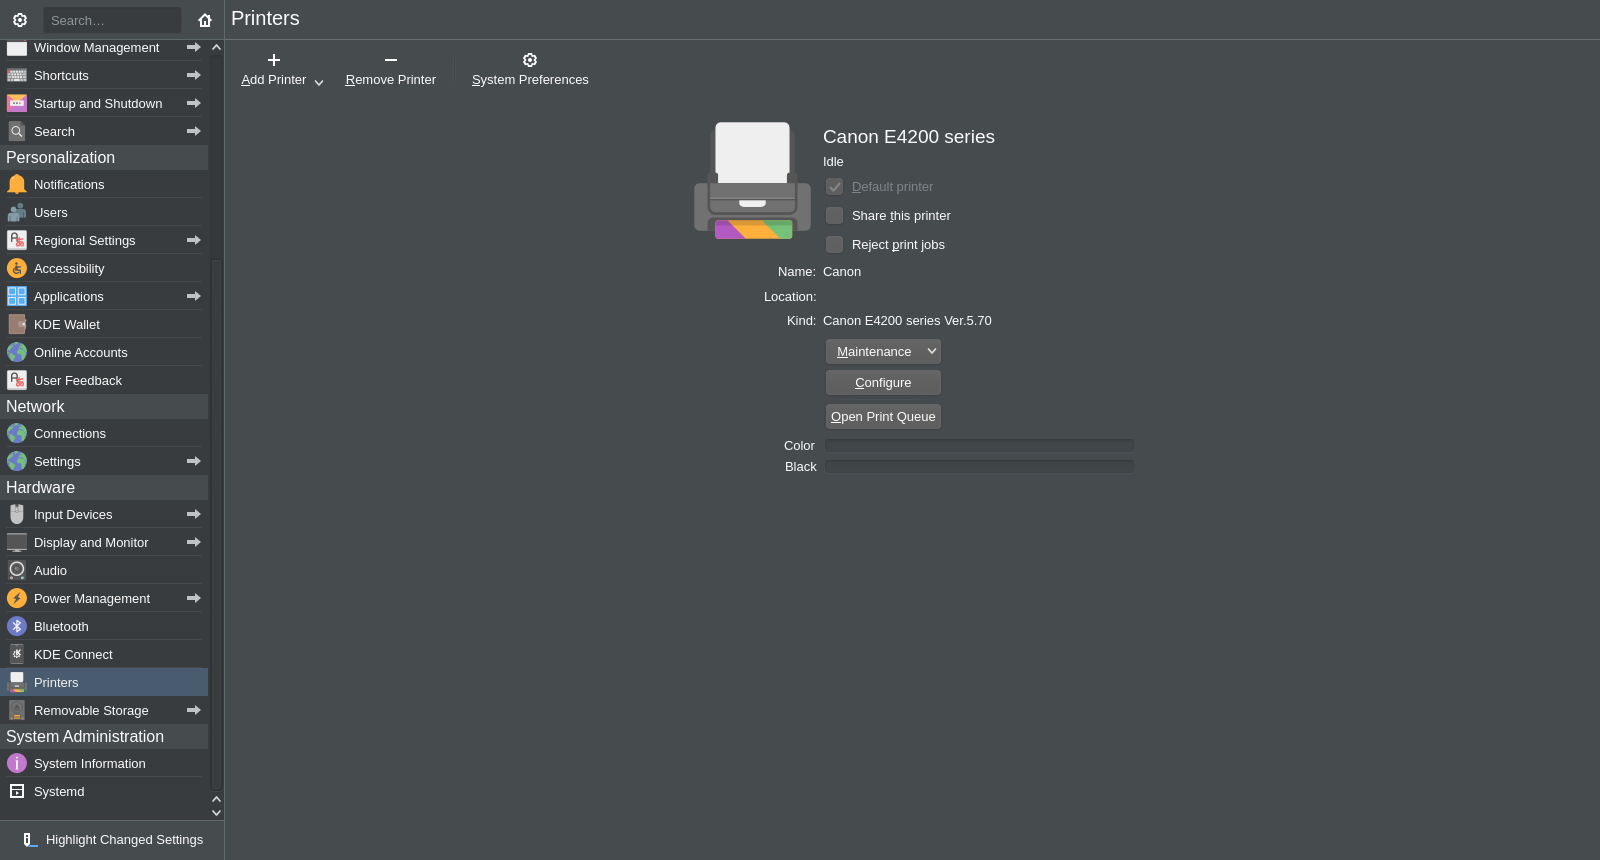Enable Reject print jobs checkbox
The image size is (1600, 860).
pos(834,245)
